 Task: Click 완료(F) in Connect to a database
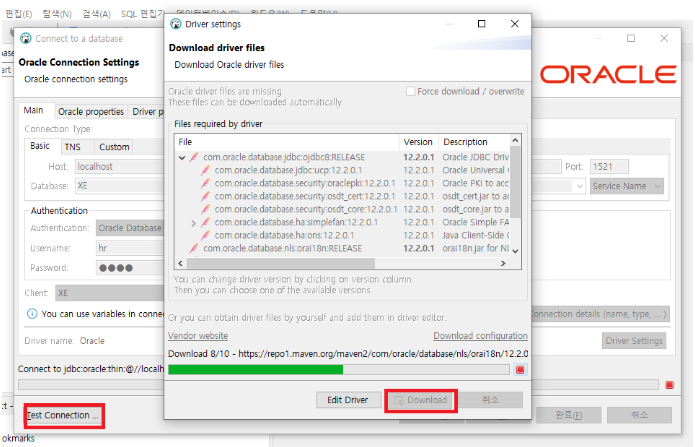point(569,416)
